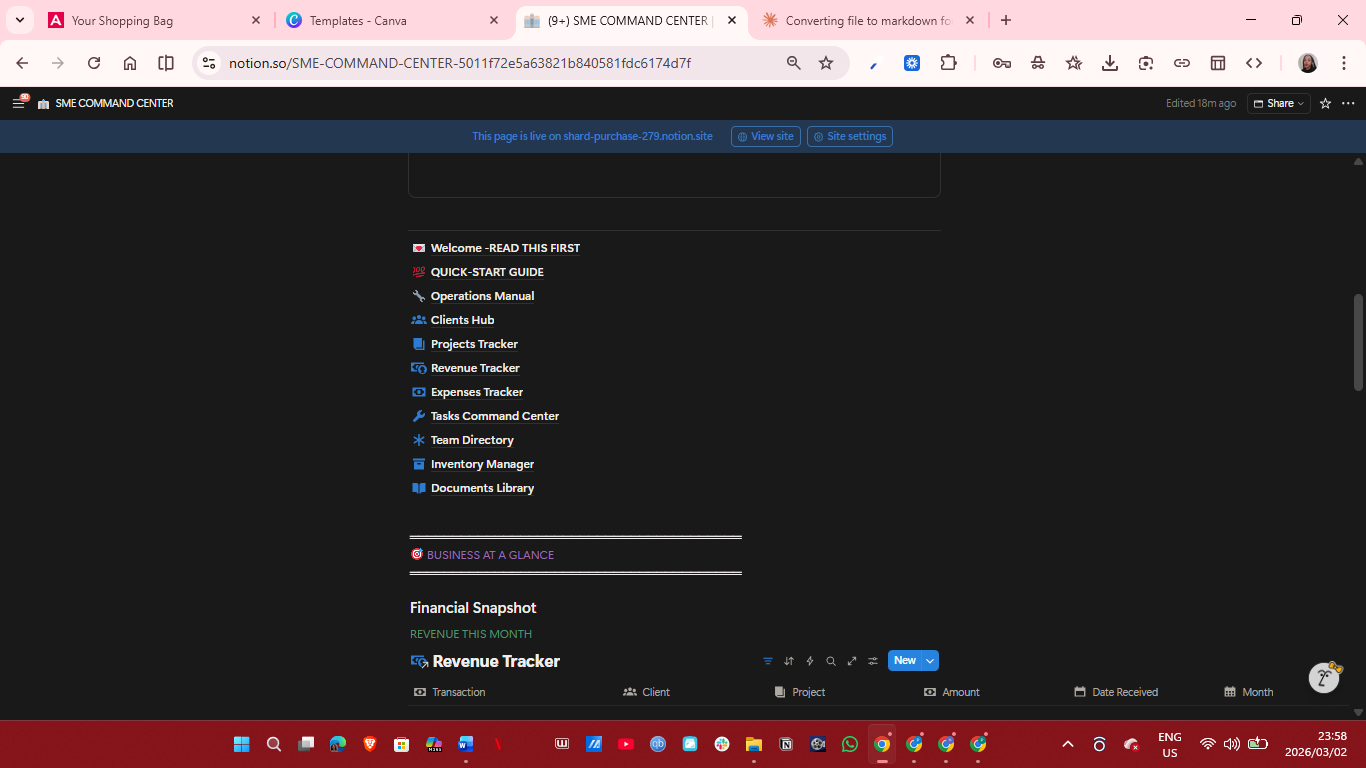Bookmark the page using the address bar star
This screenshot has width=1366, height=768.
click(x=826, y=62)
